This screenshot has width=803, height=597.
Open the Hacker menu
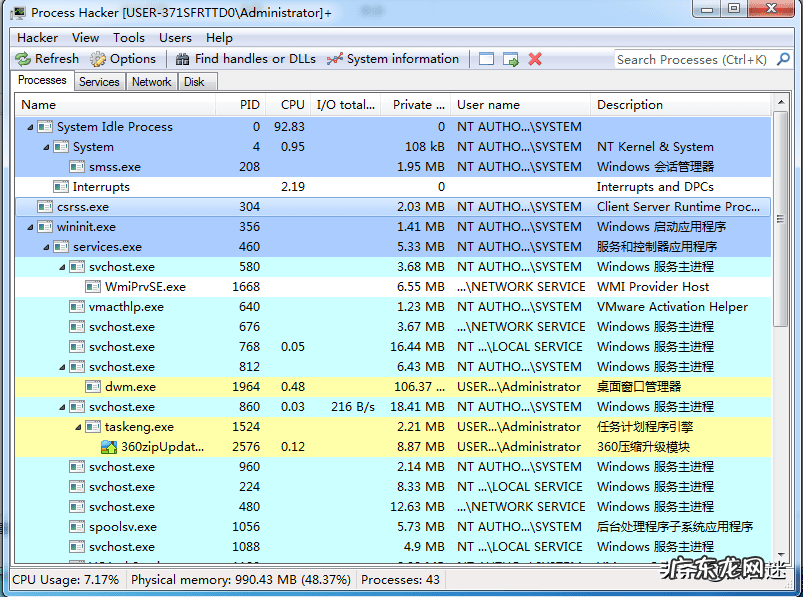point(37,38)
